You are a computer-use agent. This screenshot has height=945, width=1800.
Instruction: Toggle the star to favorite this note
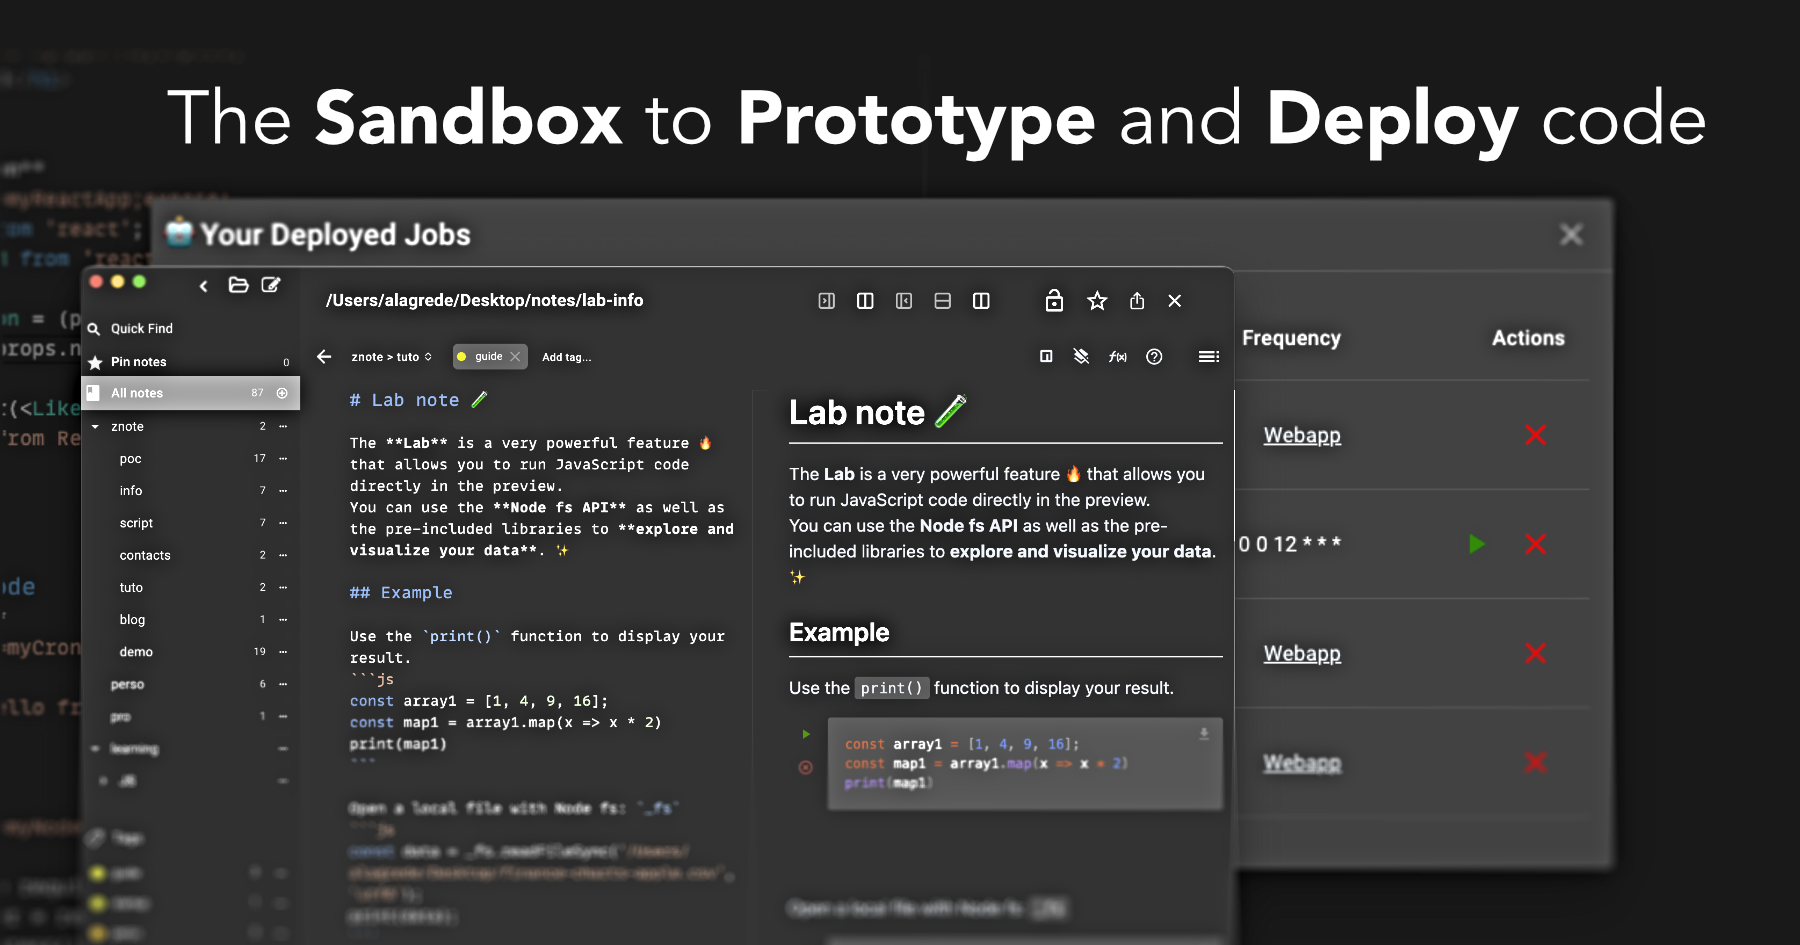(x=1097, y=301)
